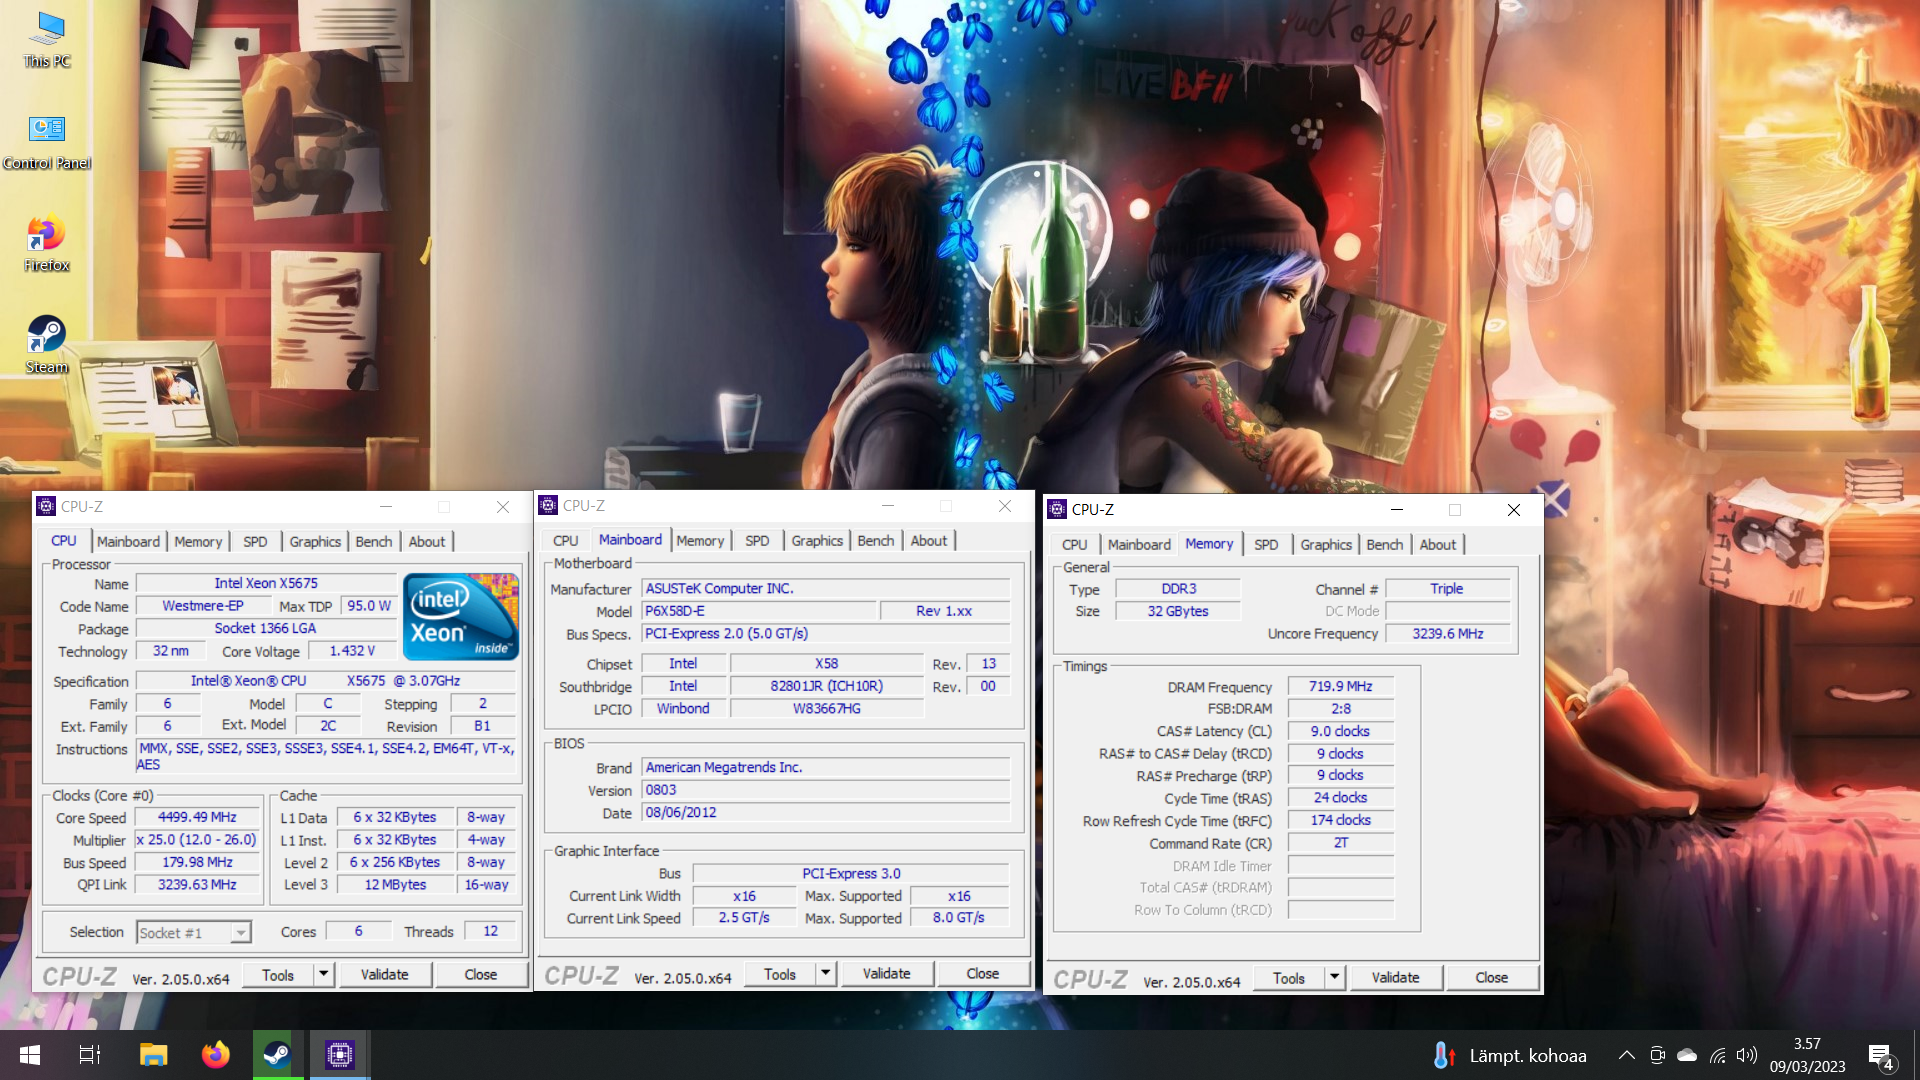Image resolution: width=1920 pixels, height=1080 pixels.
Task: Click Validate in right CPU-Z window
Action: point(1396,977)
